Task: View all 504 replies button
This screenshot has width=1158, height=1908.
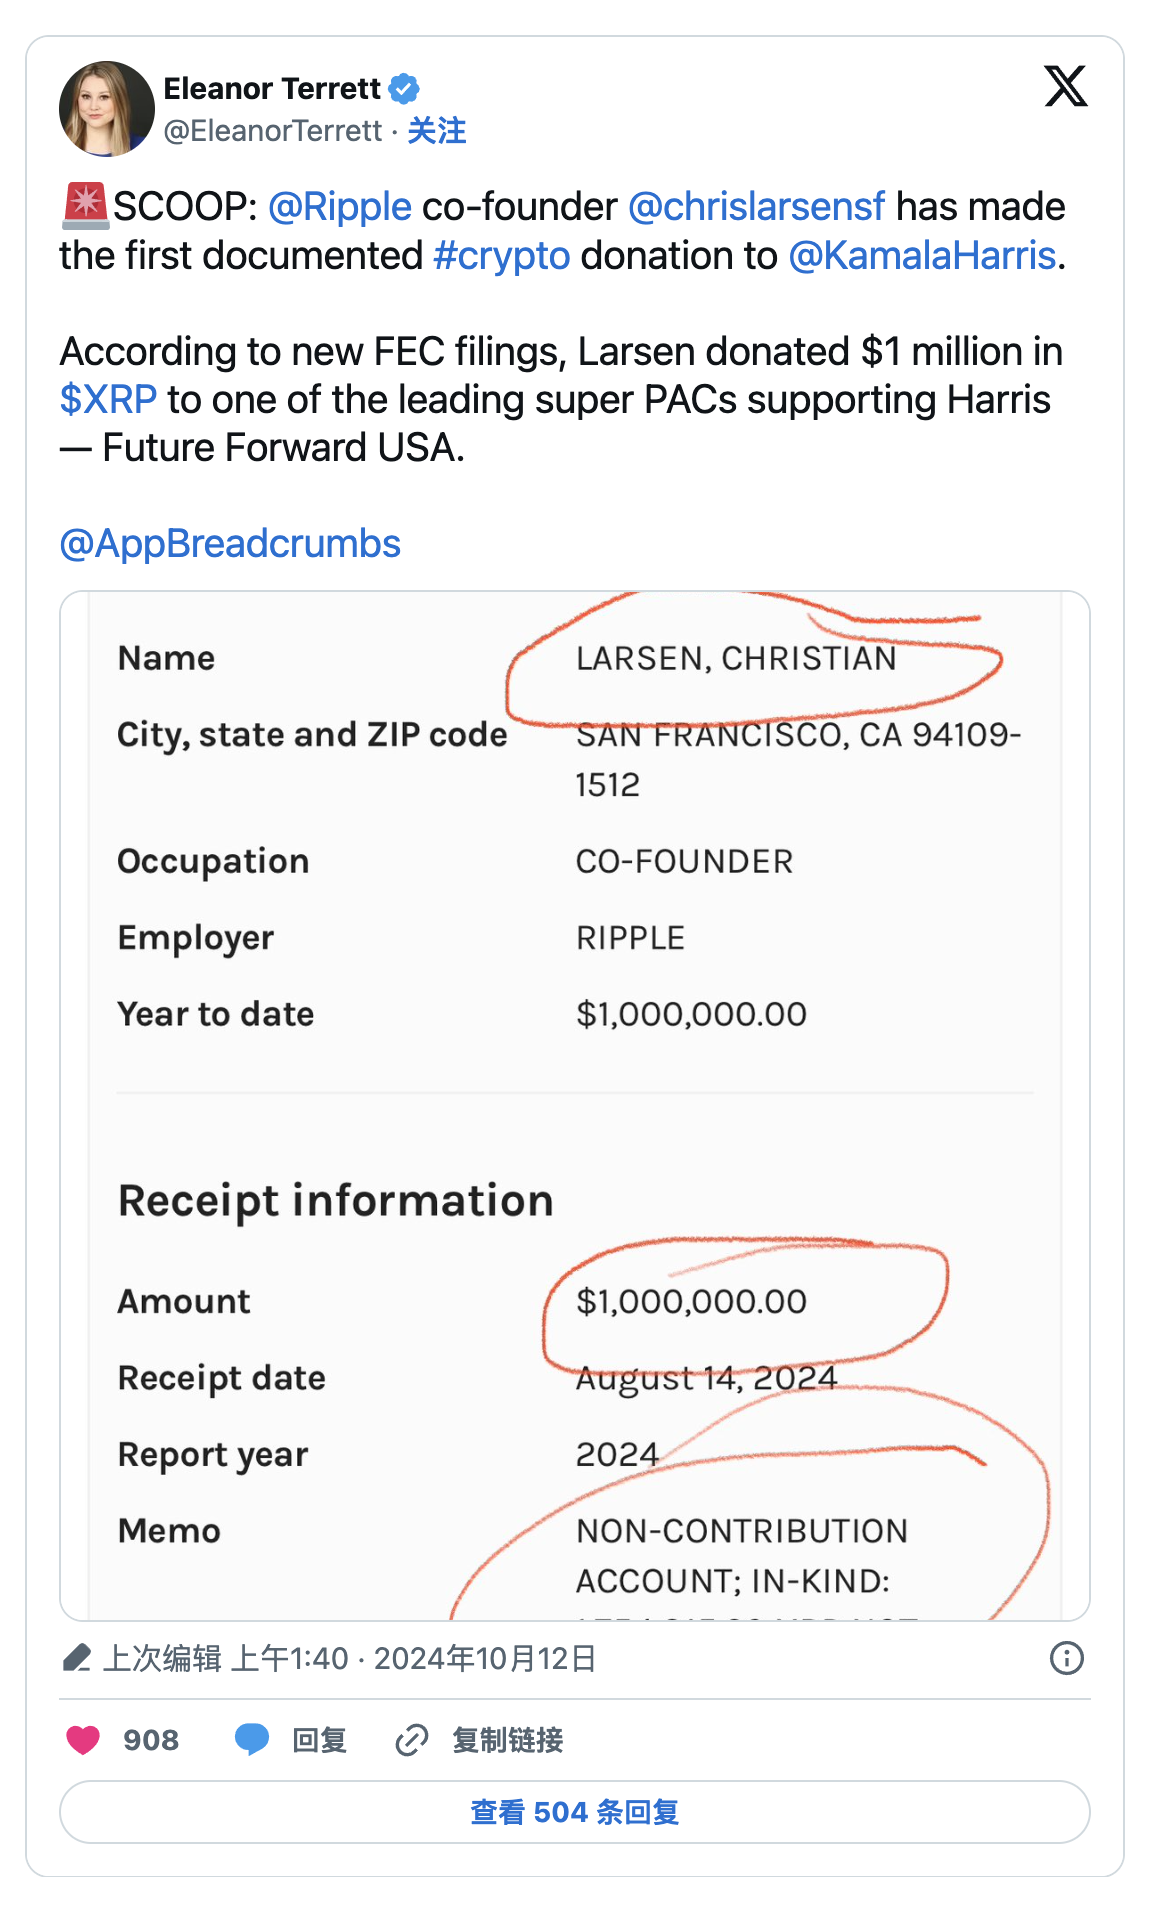Action: pyautogui.click(x=574, y=1812)
